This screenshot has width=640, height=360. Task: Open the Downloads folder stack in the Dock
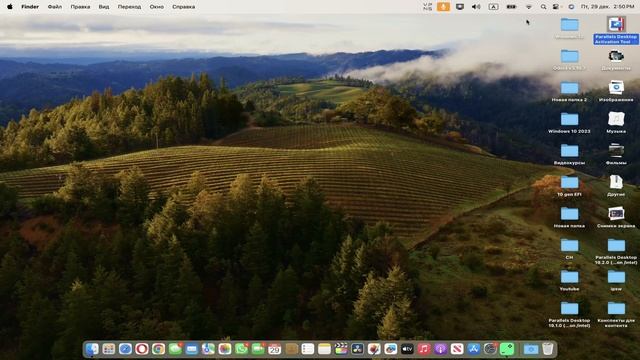(531, 349)
